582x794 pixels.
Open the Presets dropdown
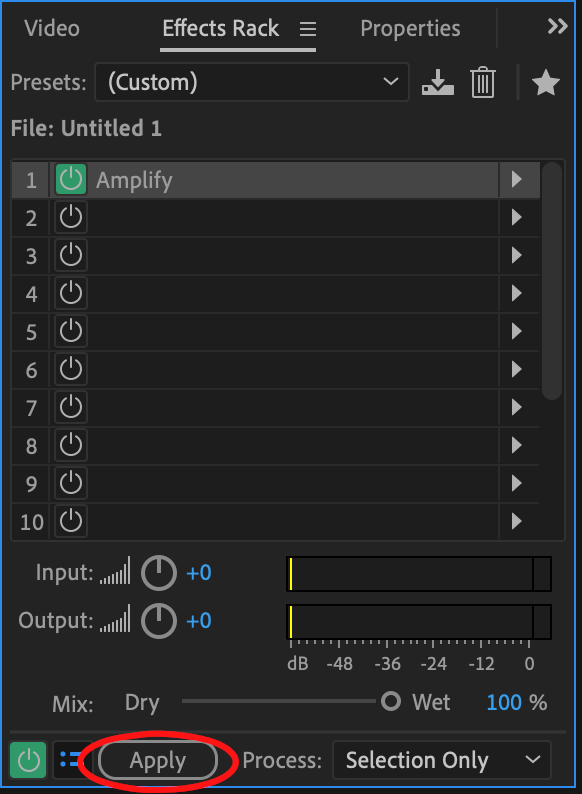(252, 82)
